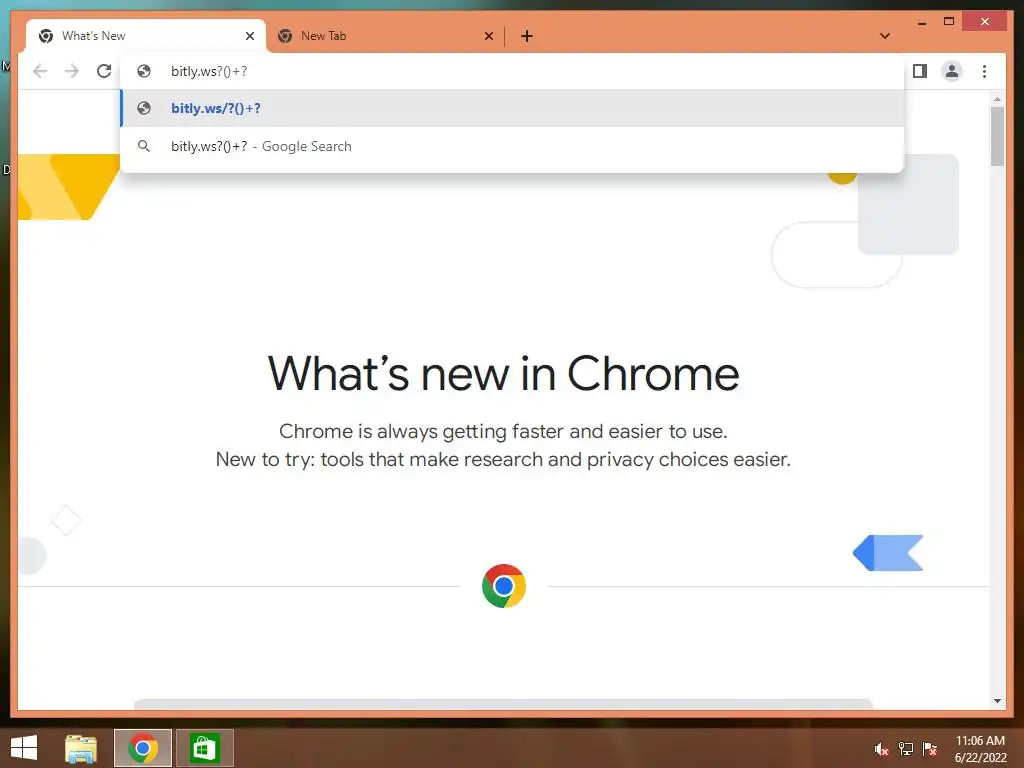This screenshot has height=768, width=1024.
Task: Open the side panel icon
Action: point(920,71)
